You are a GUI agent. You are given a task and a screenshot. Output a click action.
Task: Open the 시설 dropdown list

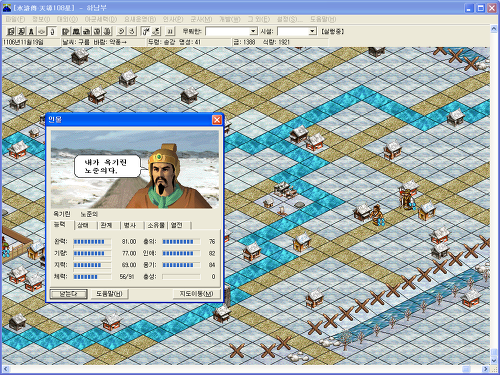click(312, 31)
